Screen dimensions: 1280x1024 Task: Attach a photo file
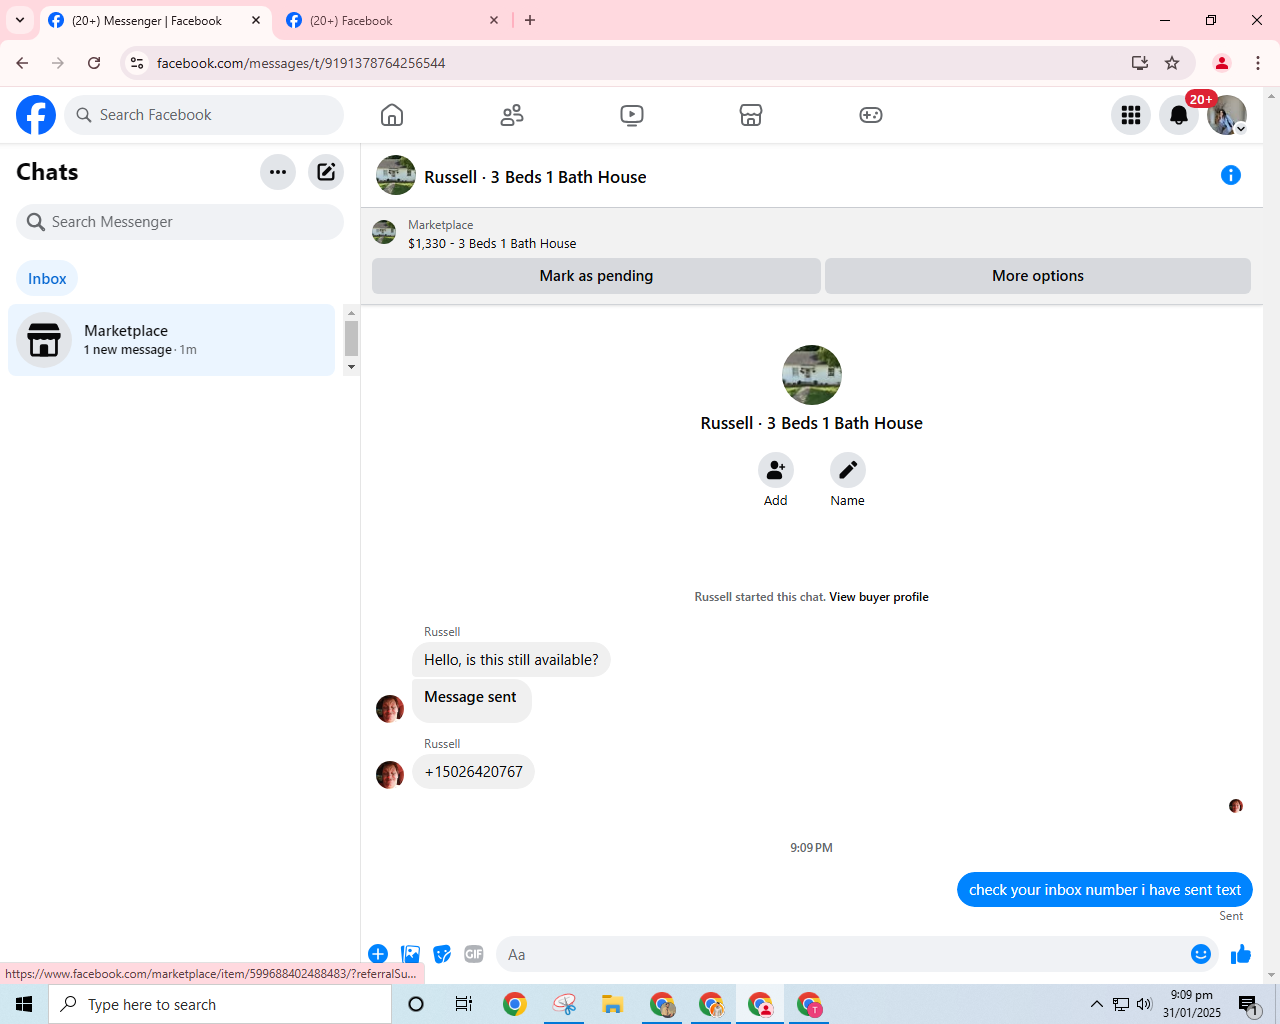(x=410, y=954)
